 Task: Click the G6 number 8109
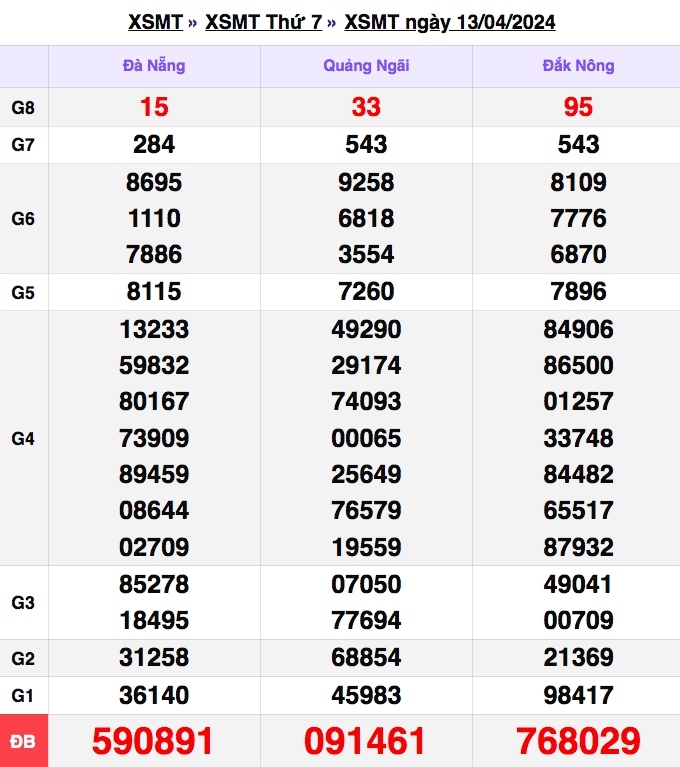tap(578, 182)
